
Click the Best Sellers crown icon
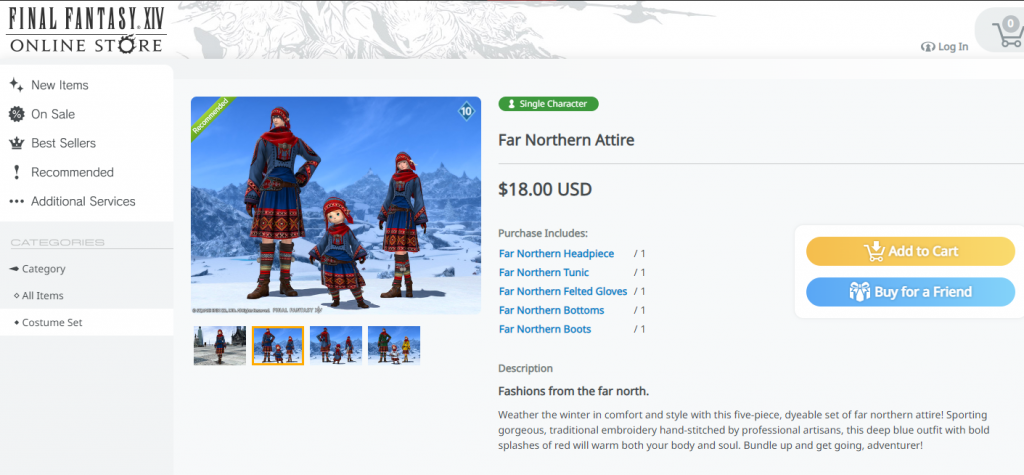16,143
